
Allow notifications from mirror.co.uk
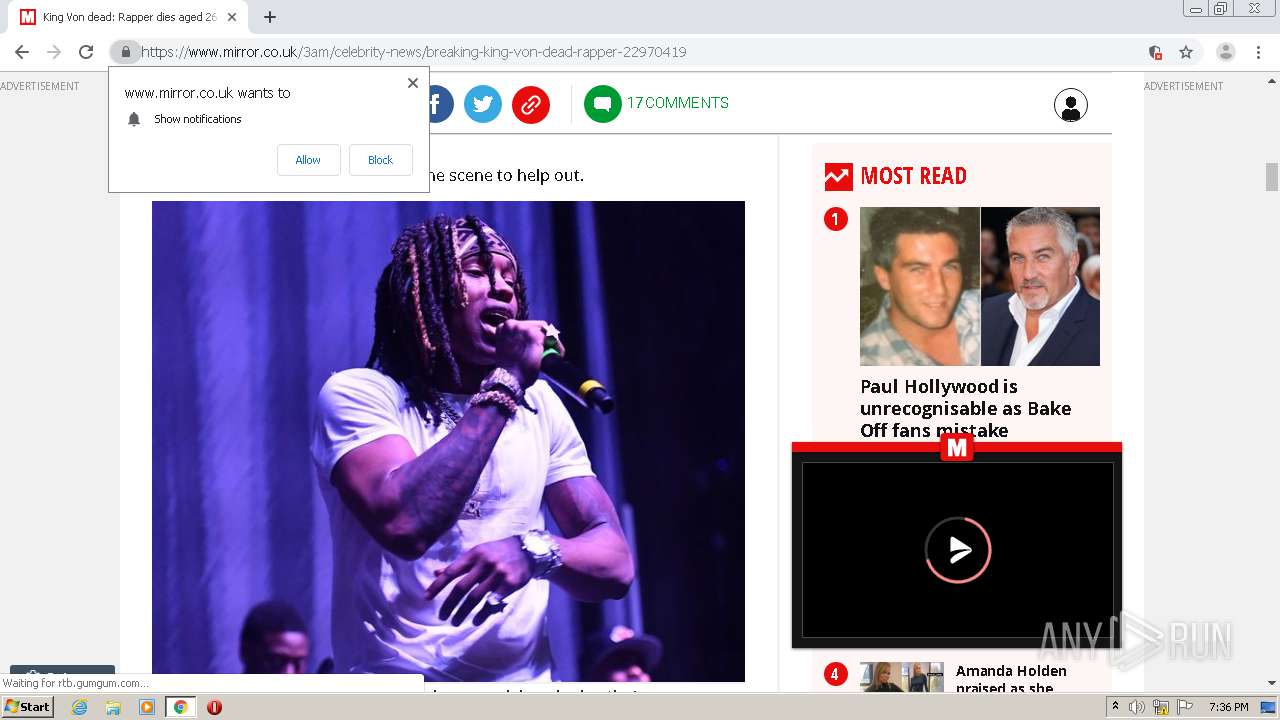pyautogui.click(x=308, y=160)
